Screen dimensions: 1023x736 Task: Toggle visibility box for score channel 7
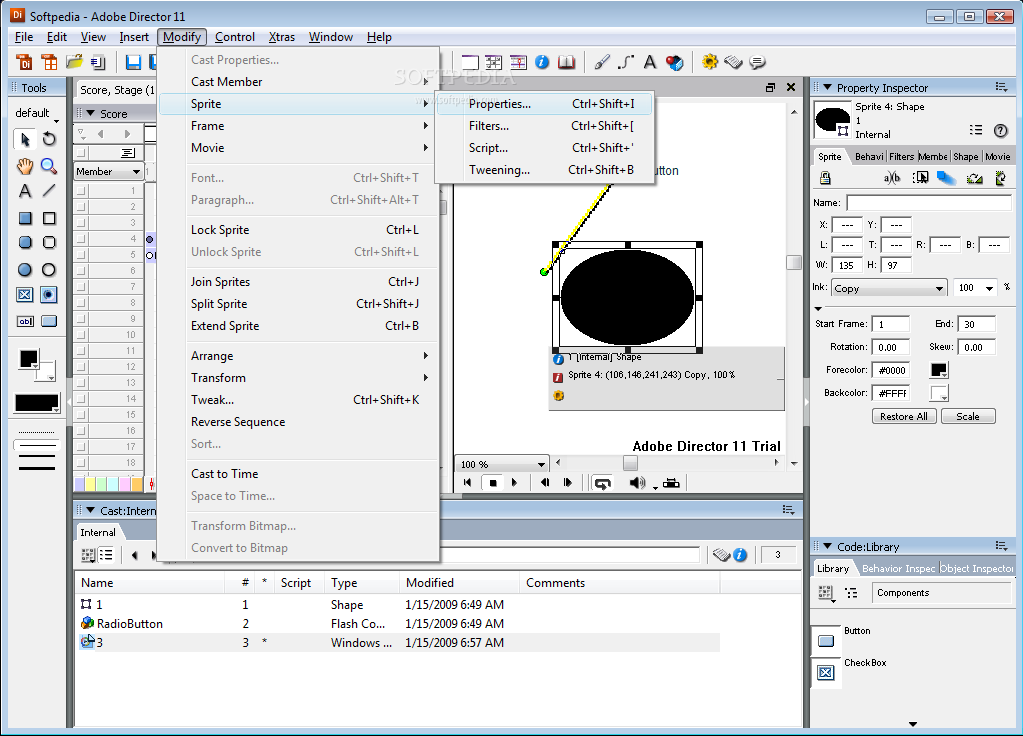pyautogui.click(x=81, y=286)
